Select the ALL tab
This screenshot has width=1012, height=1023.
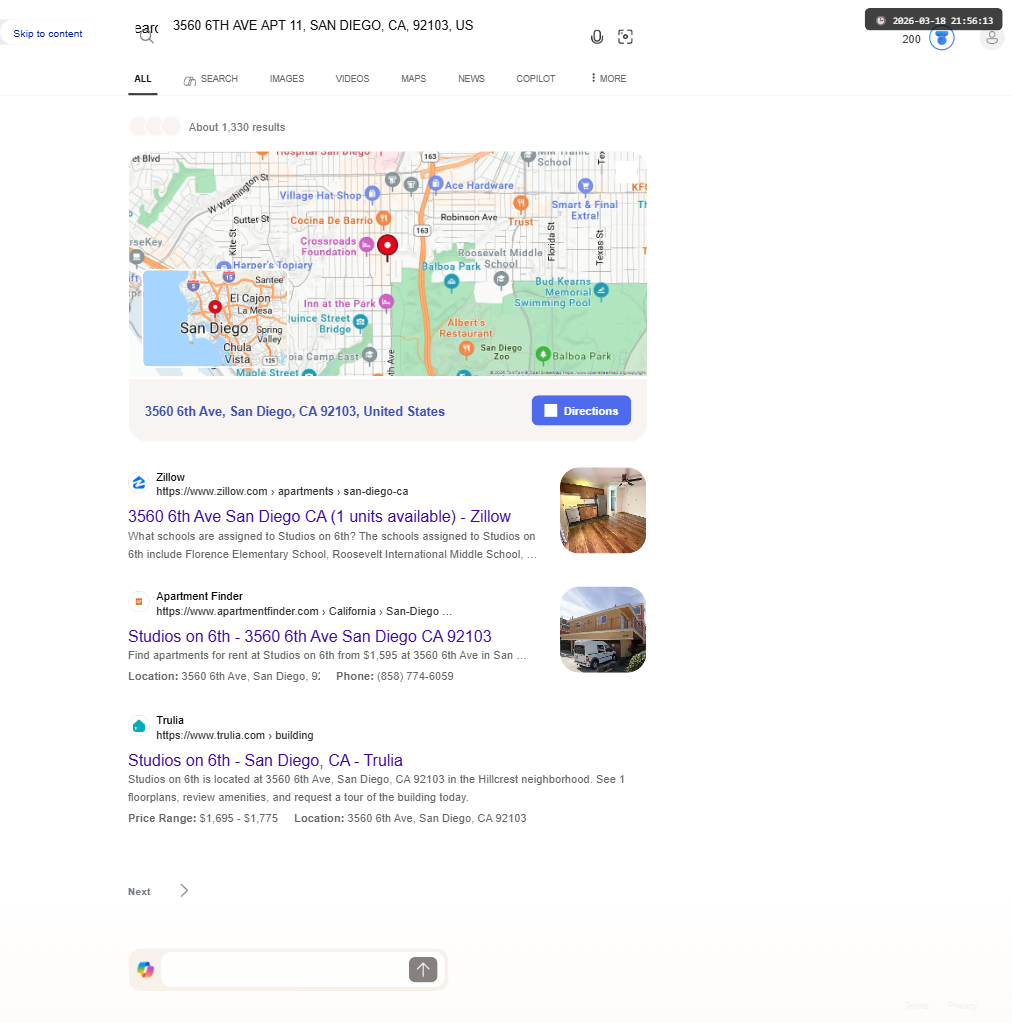point(143,78)
